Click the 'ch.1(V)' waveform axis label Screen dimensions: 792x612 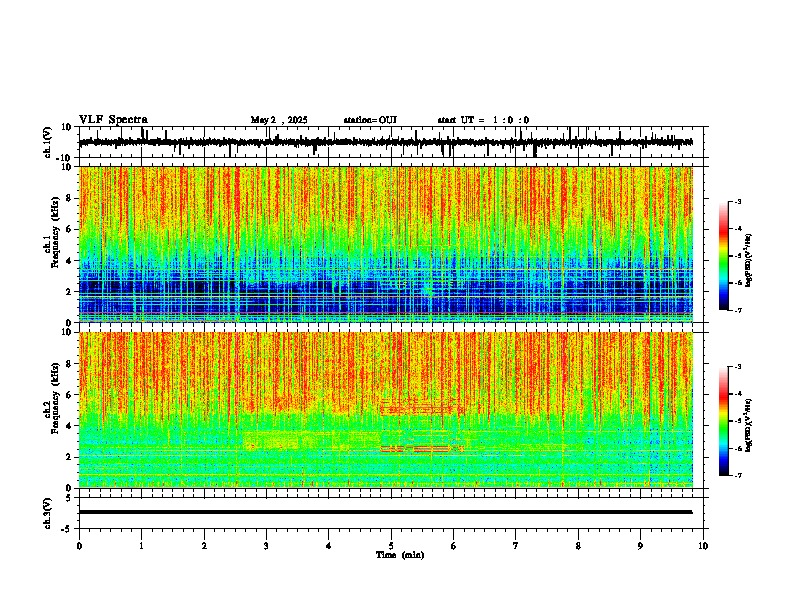[x=48, y=142]
